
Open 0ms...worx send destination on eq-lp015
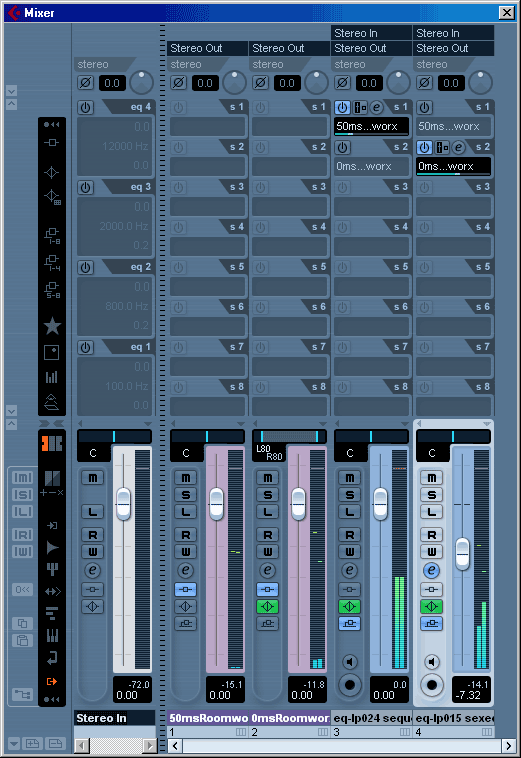[453, 167]
